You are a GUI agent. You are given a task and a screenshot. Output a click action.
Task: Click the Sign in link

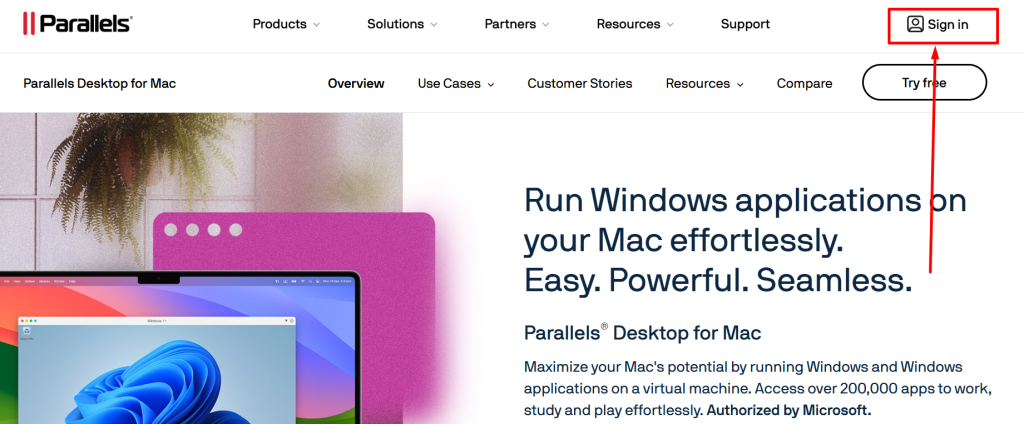point(938,25)
